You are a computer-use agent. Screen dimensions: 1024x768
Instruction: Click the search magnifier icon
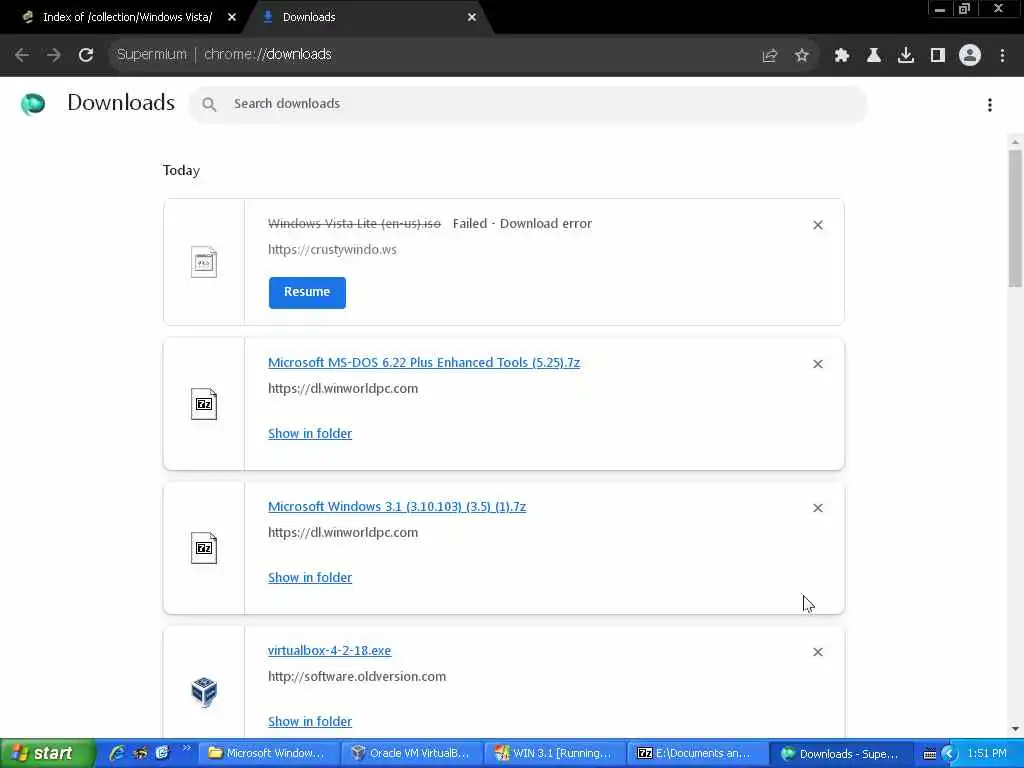[x=209, y=104]
